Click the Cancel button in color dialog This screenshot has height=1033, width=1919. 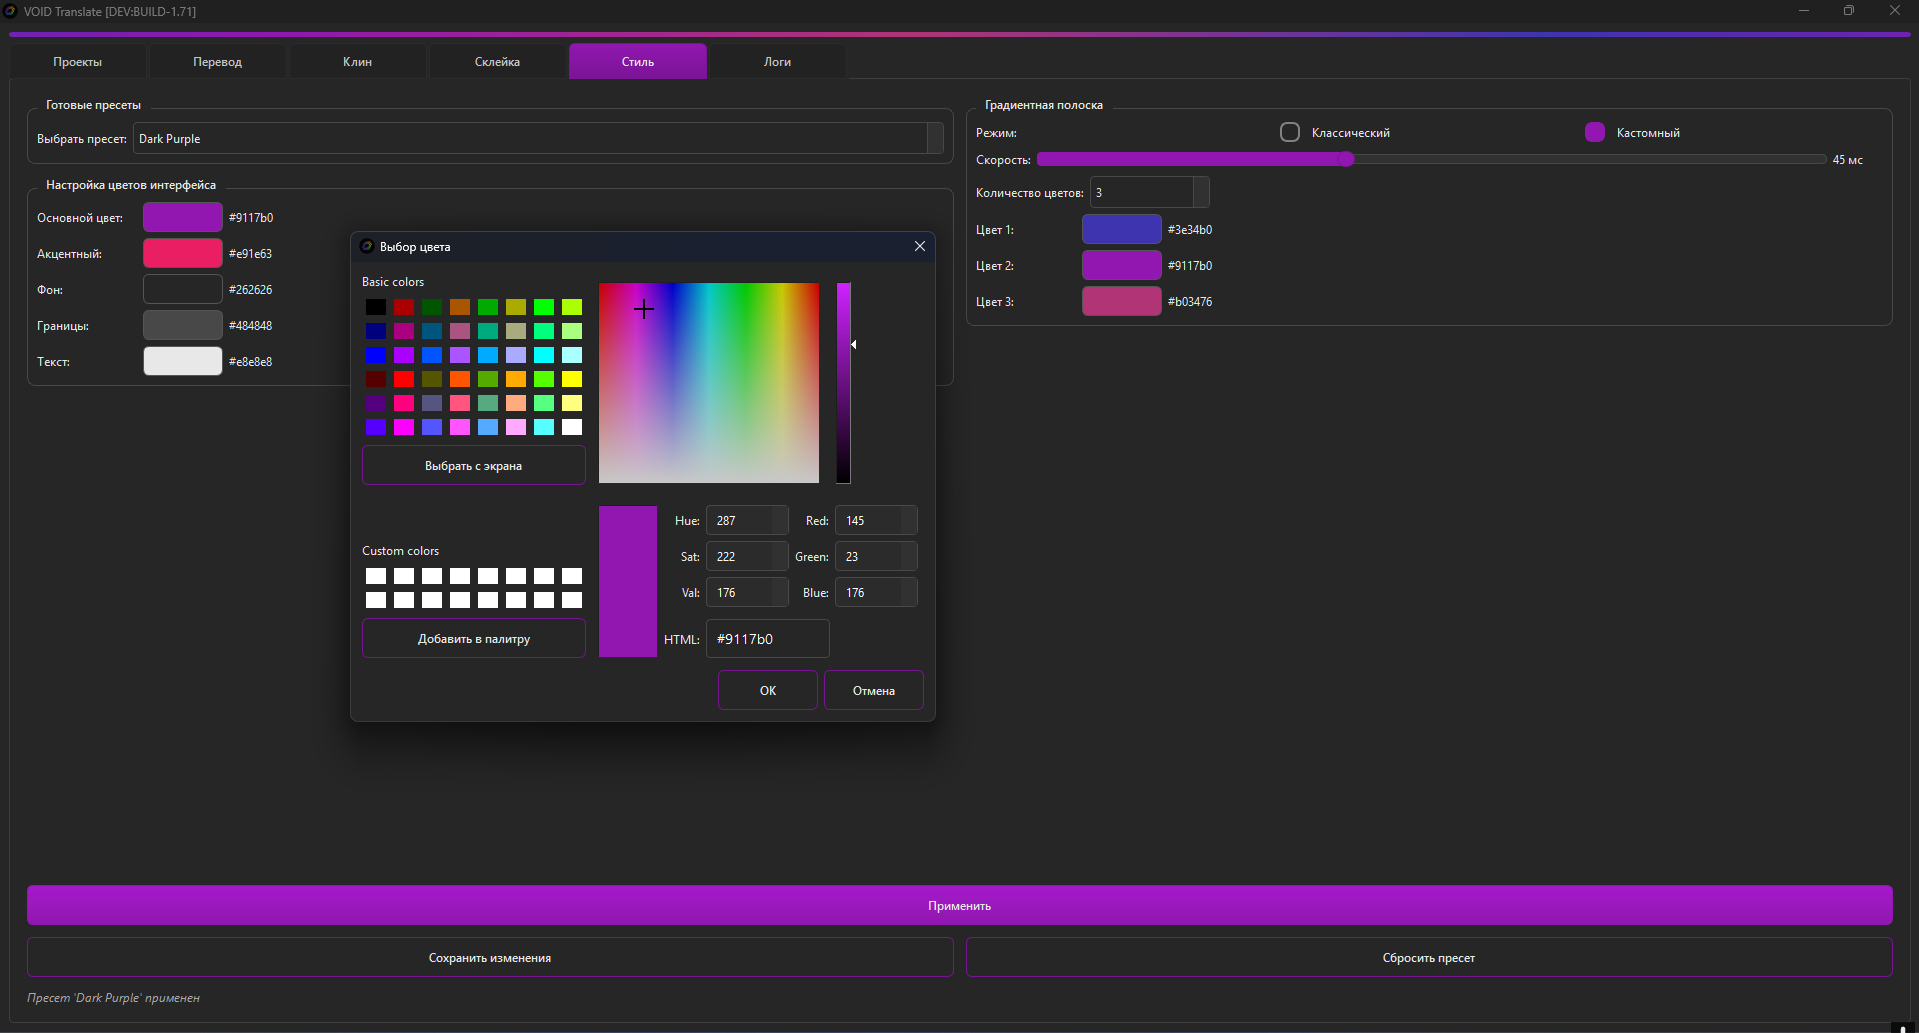pos(873,691)
